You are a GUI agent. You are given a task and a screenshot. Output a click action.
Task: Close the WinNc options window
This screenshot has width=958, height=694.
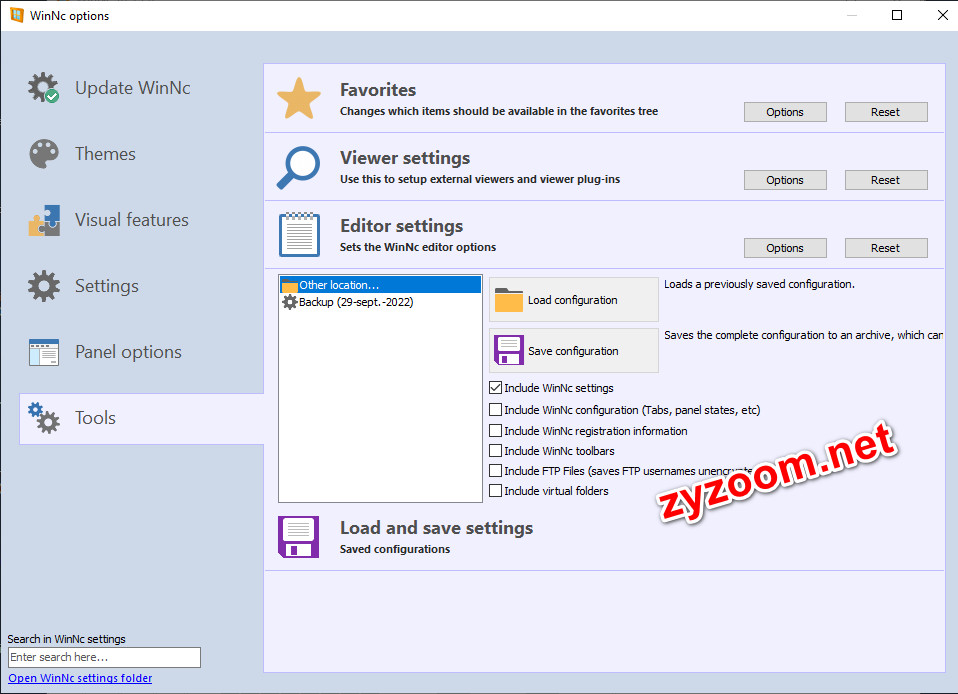pos(943,15)
